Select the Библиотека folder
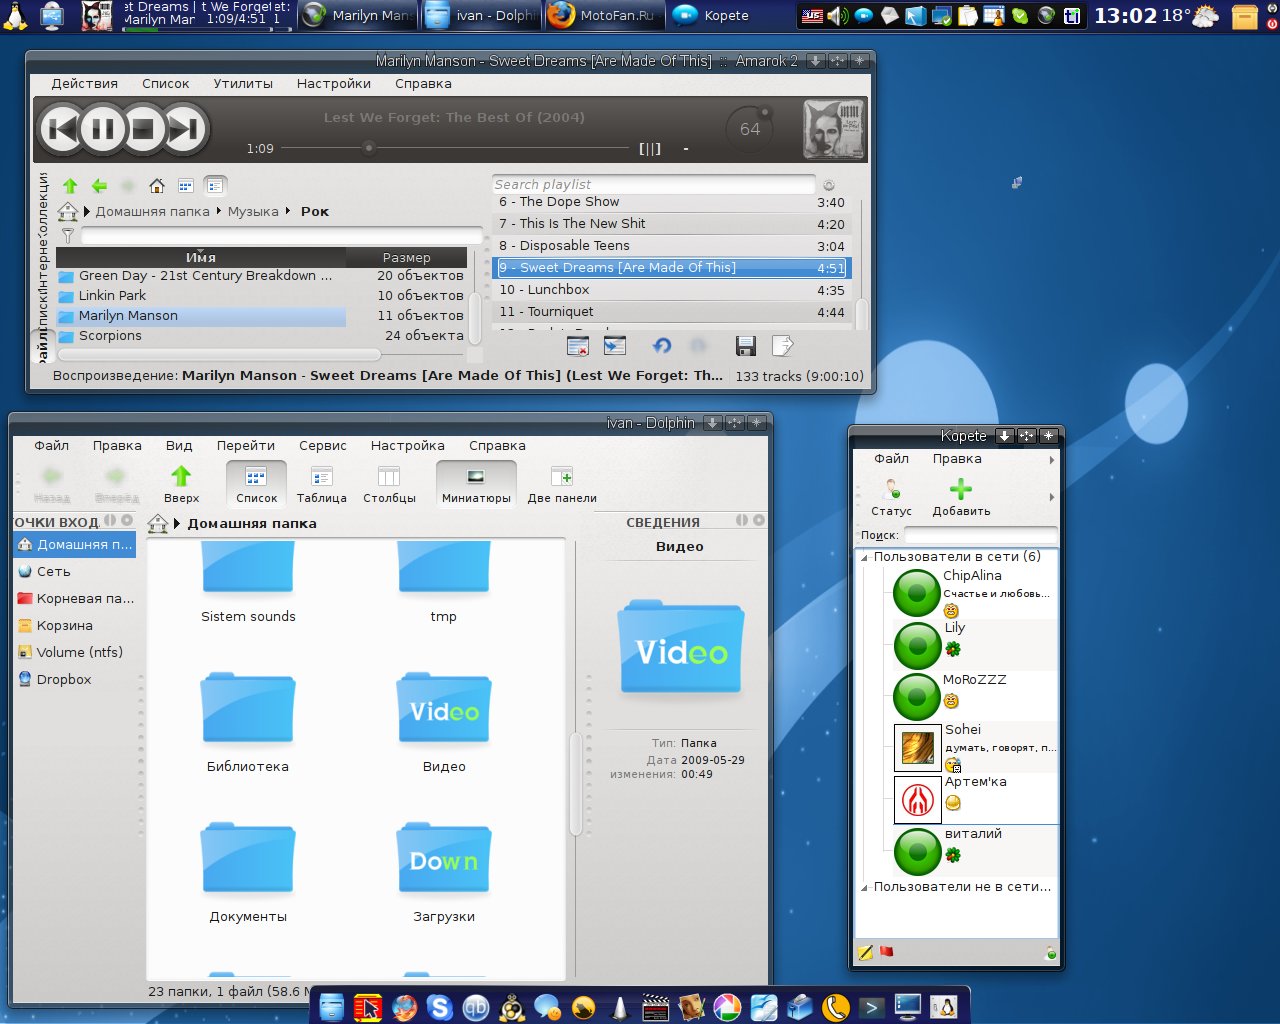This screenshot has height=1024, width=1280. (248, 722)
